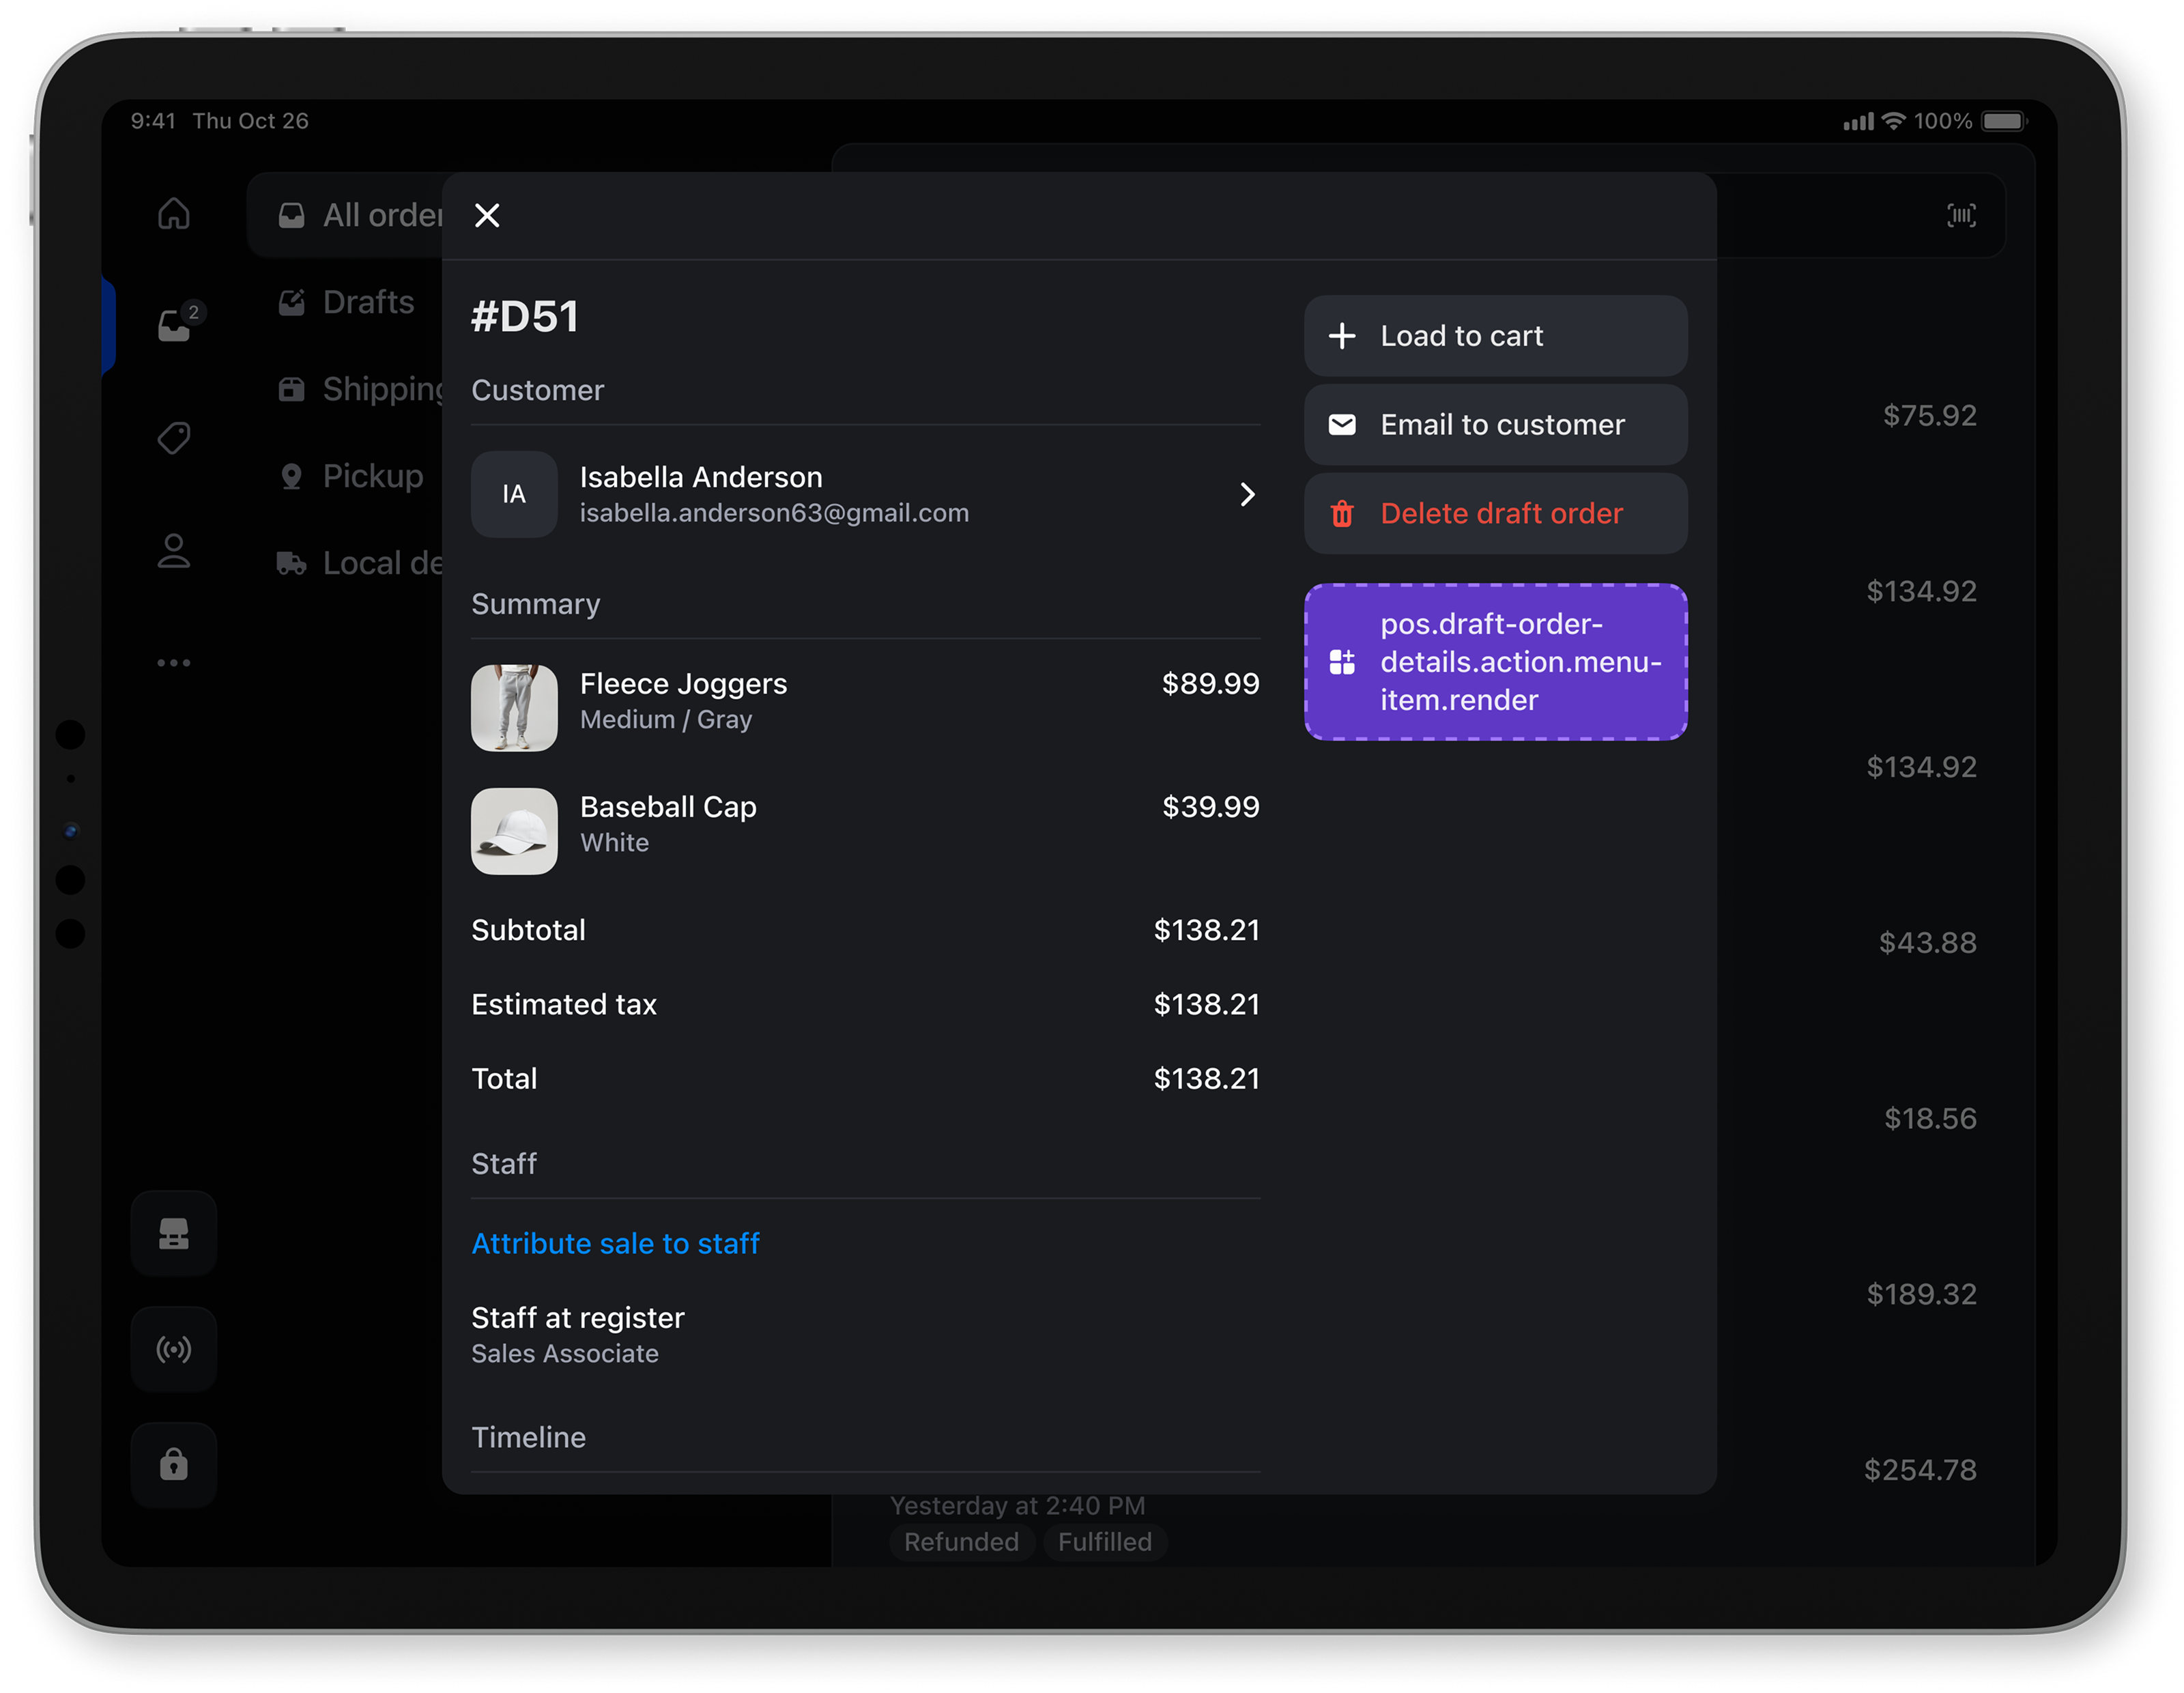2184x1693 pixels.
Task: Click the $75.92 order amount in background list
Action: pos(1929,415)
